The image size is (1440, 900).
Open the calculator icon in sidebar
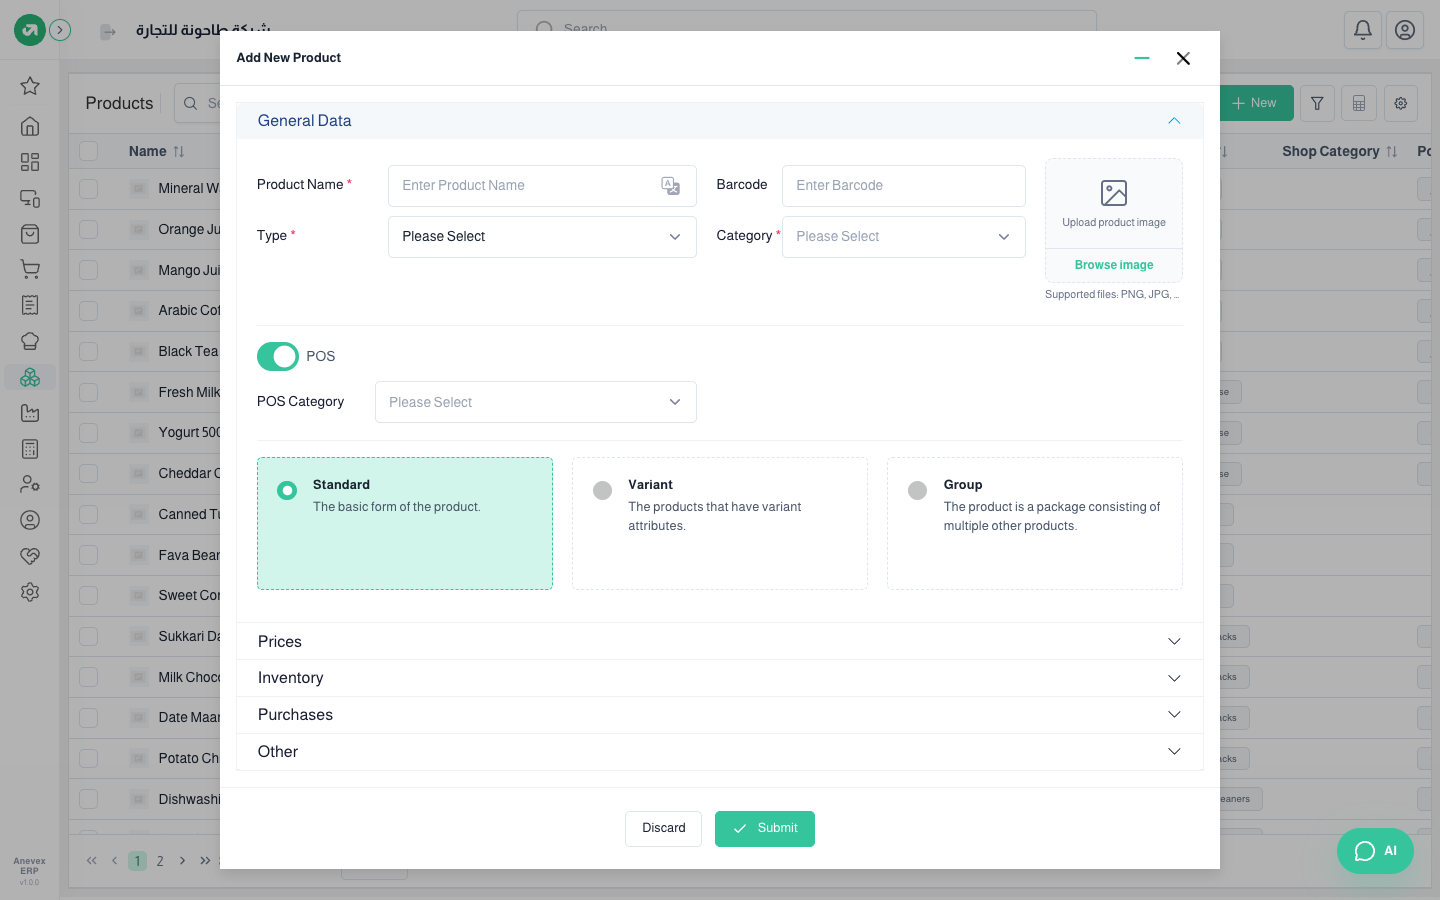[x=30, y=449]
